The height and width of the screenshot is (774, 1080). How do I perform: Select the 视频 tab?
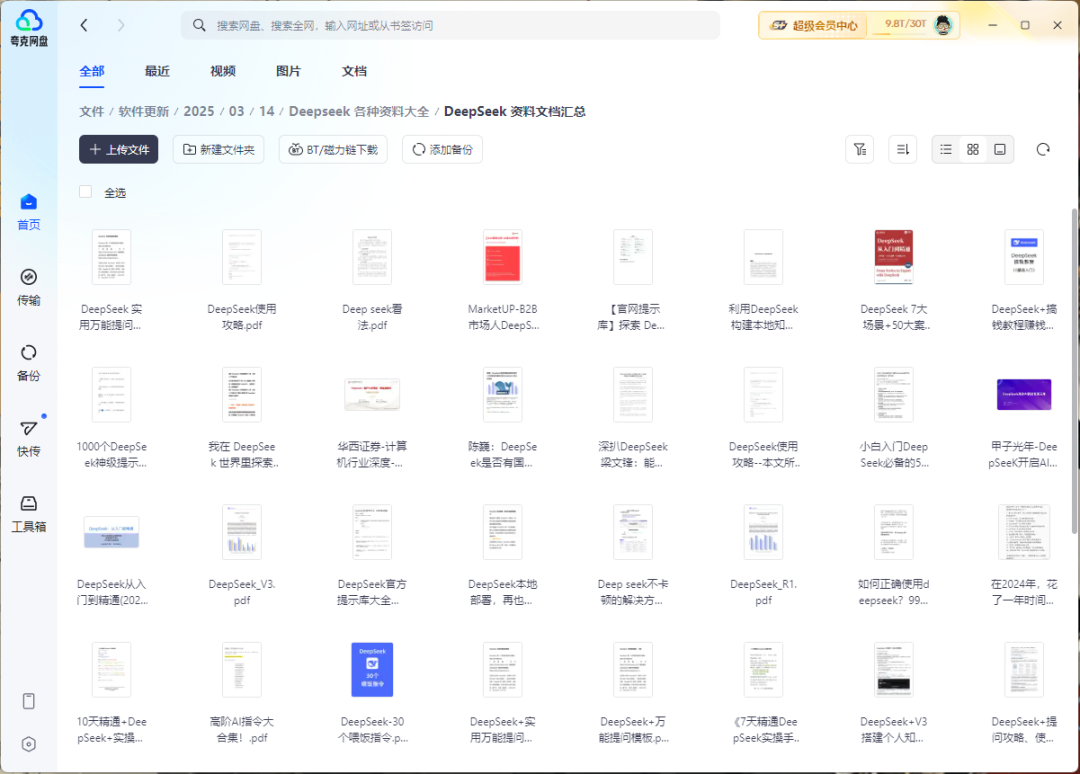pyautogui.click(x=222, y=72)
